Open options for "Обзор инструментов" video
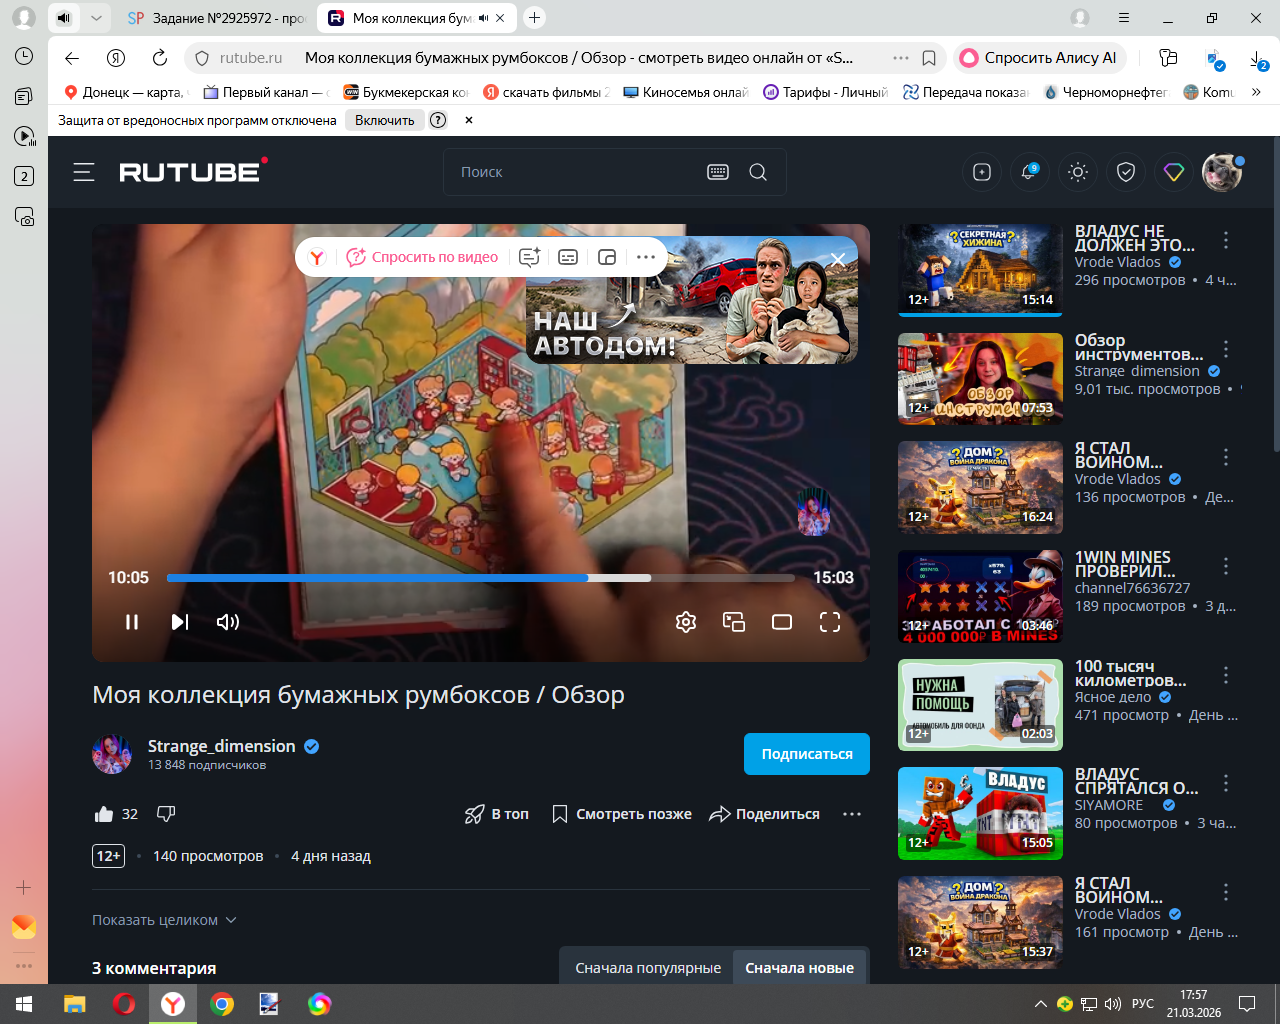 (1226, 349)
